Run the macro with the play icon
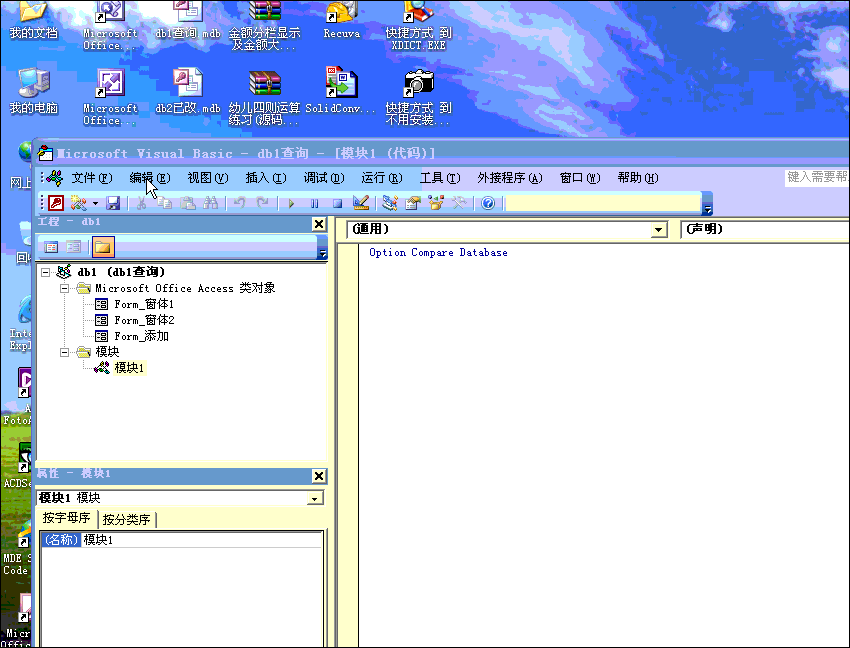This screenshot has width=850, height=648. 291,204
